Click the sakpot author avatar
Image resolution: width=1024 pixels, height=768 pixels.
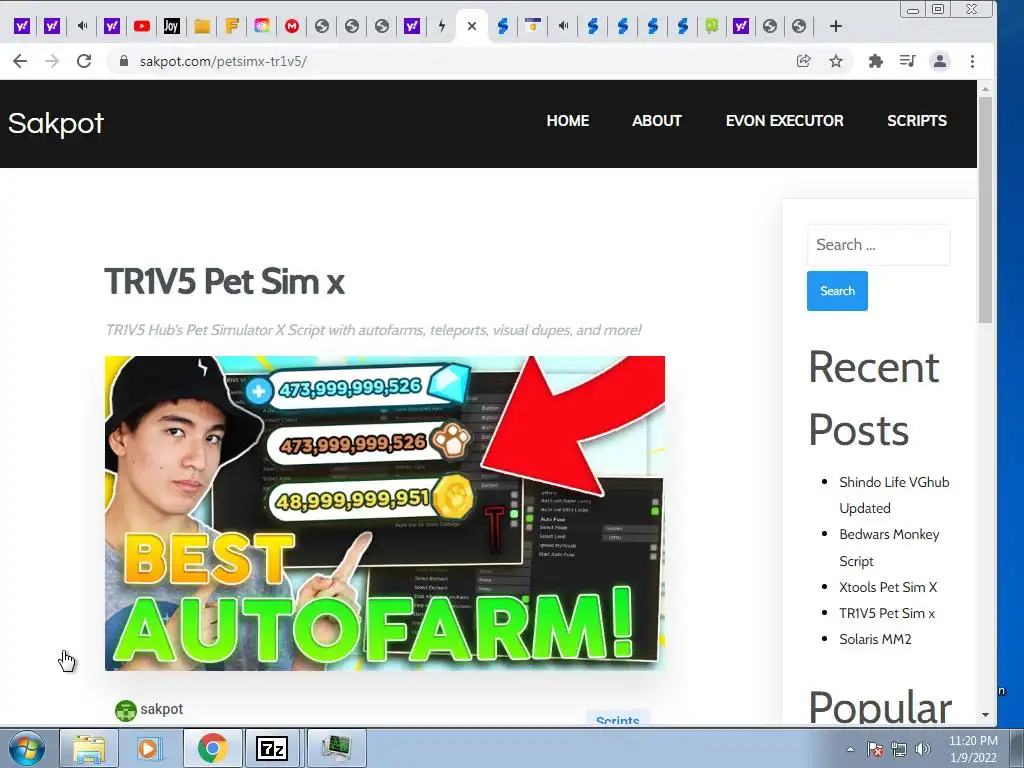pyautogui.click(x=125, y=711)
